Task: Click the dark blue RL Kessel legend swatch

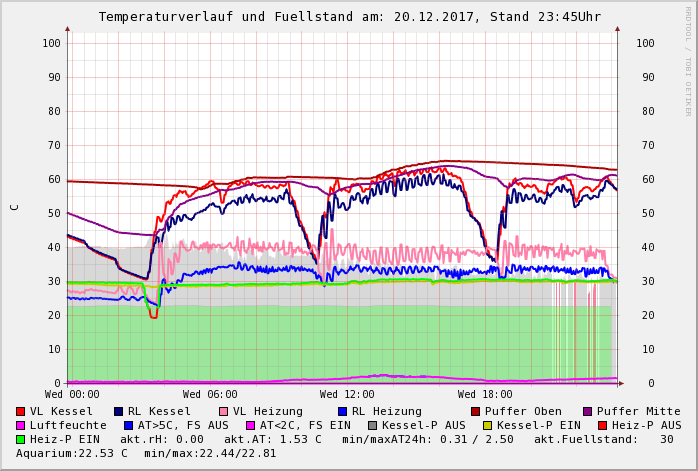Action: point(118,412)
